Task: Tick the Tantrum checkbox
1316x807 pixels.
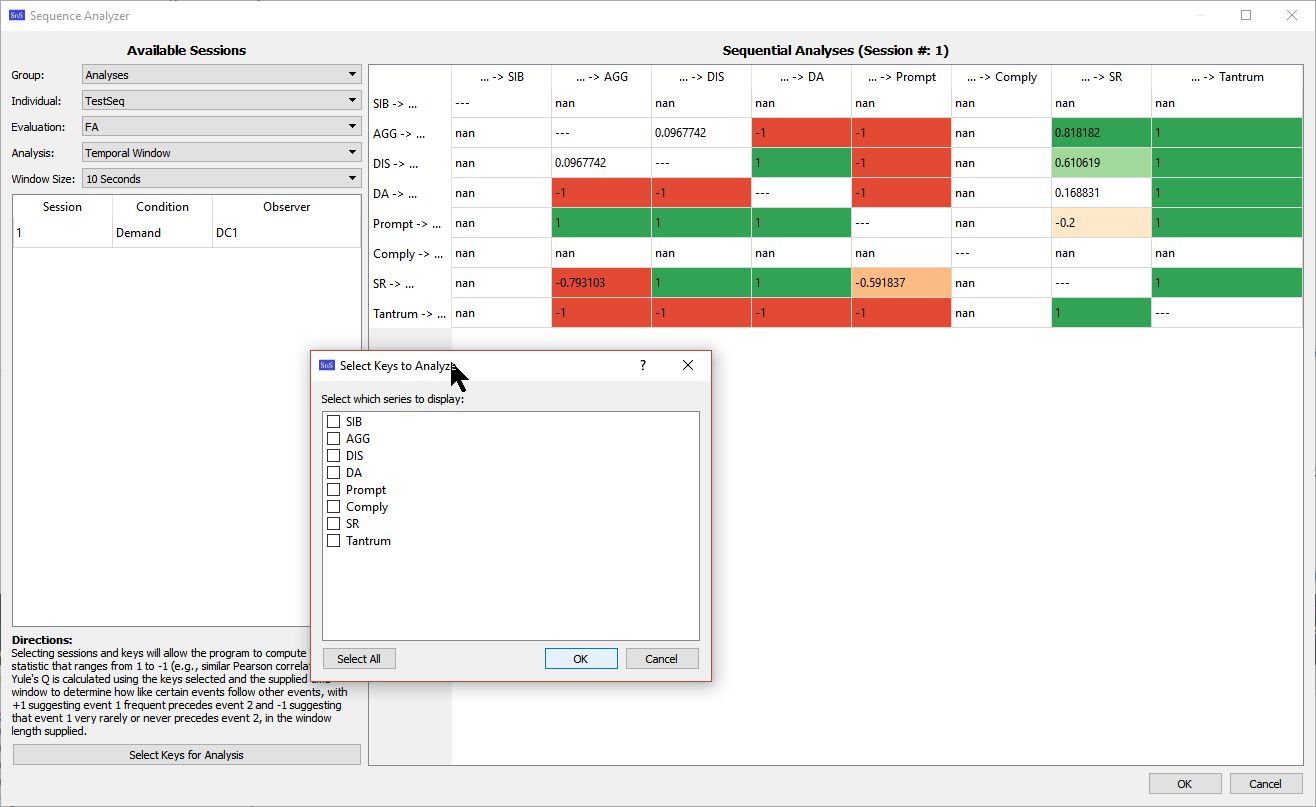Action: (x=334, y=541)
